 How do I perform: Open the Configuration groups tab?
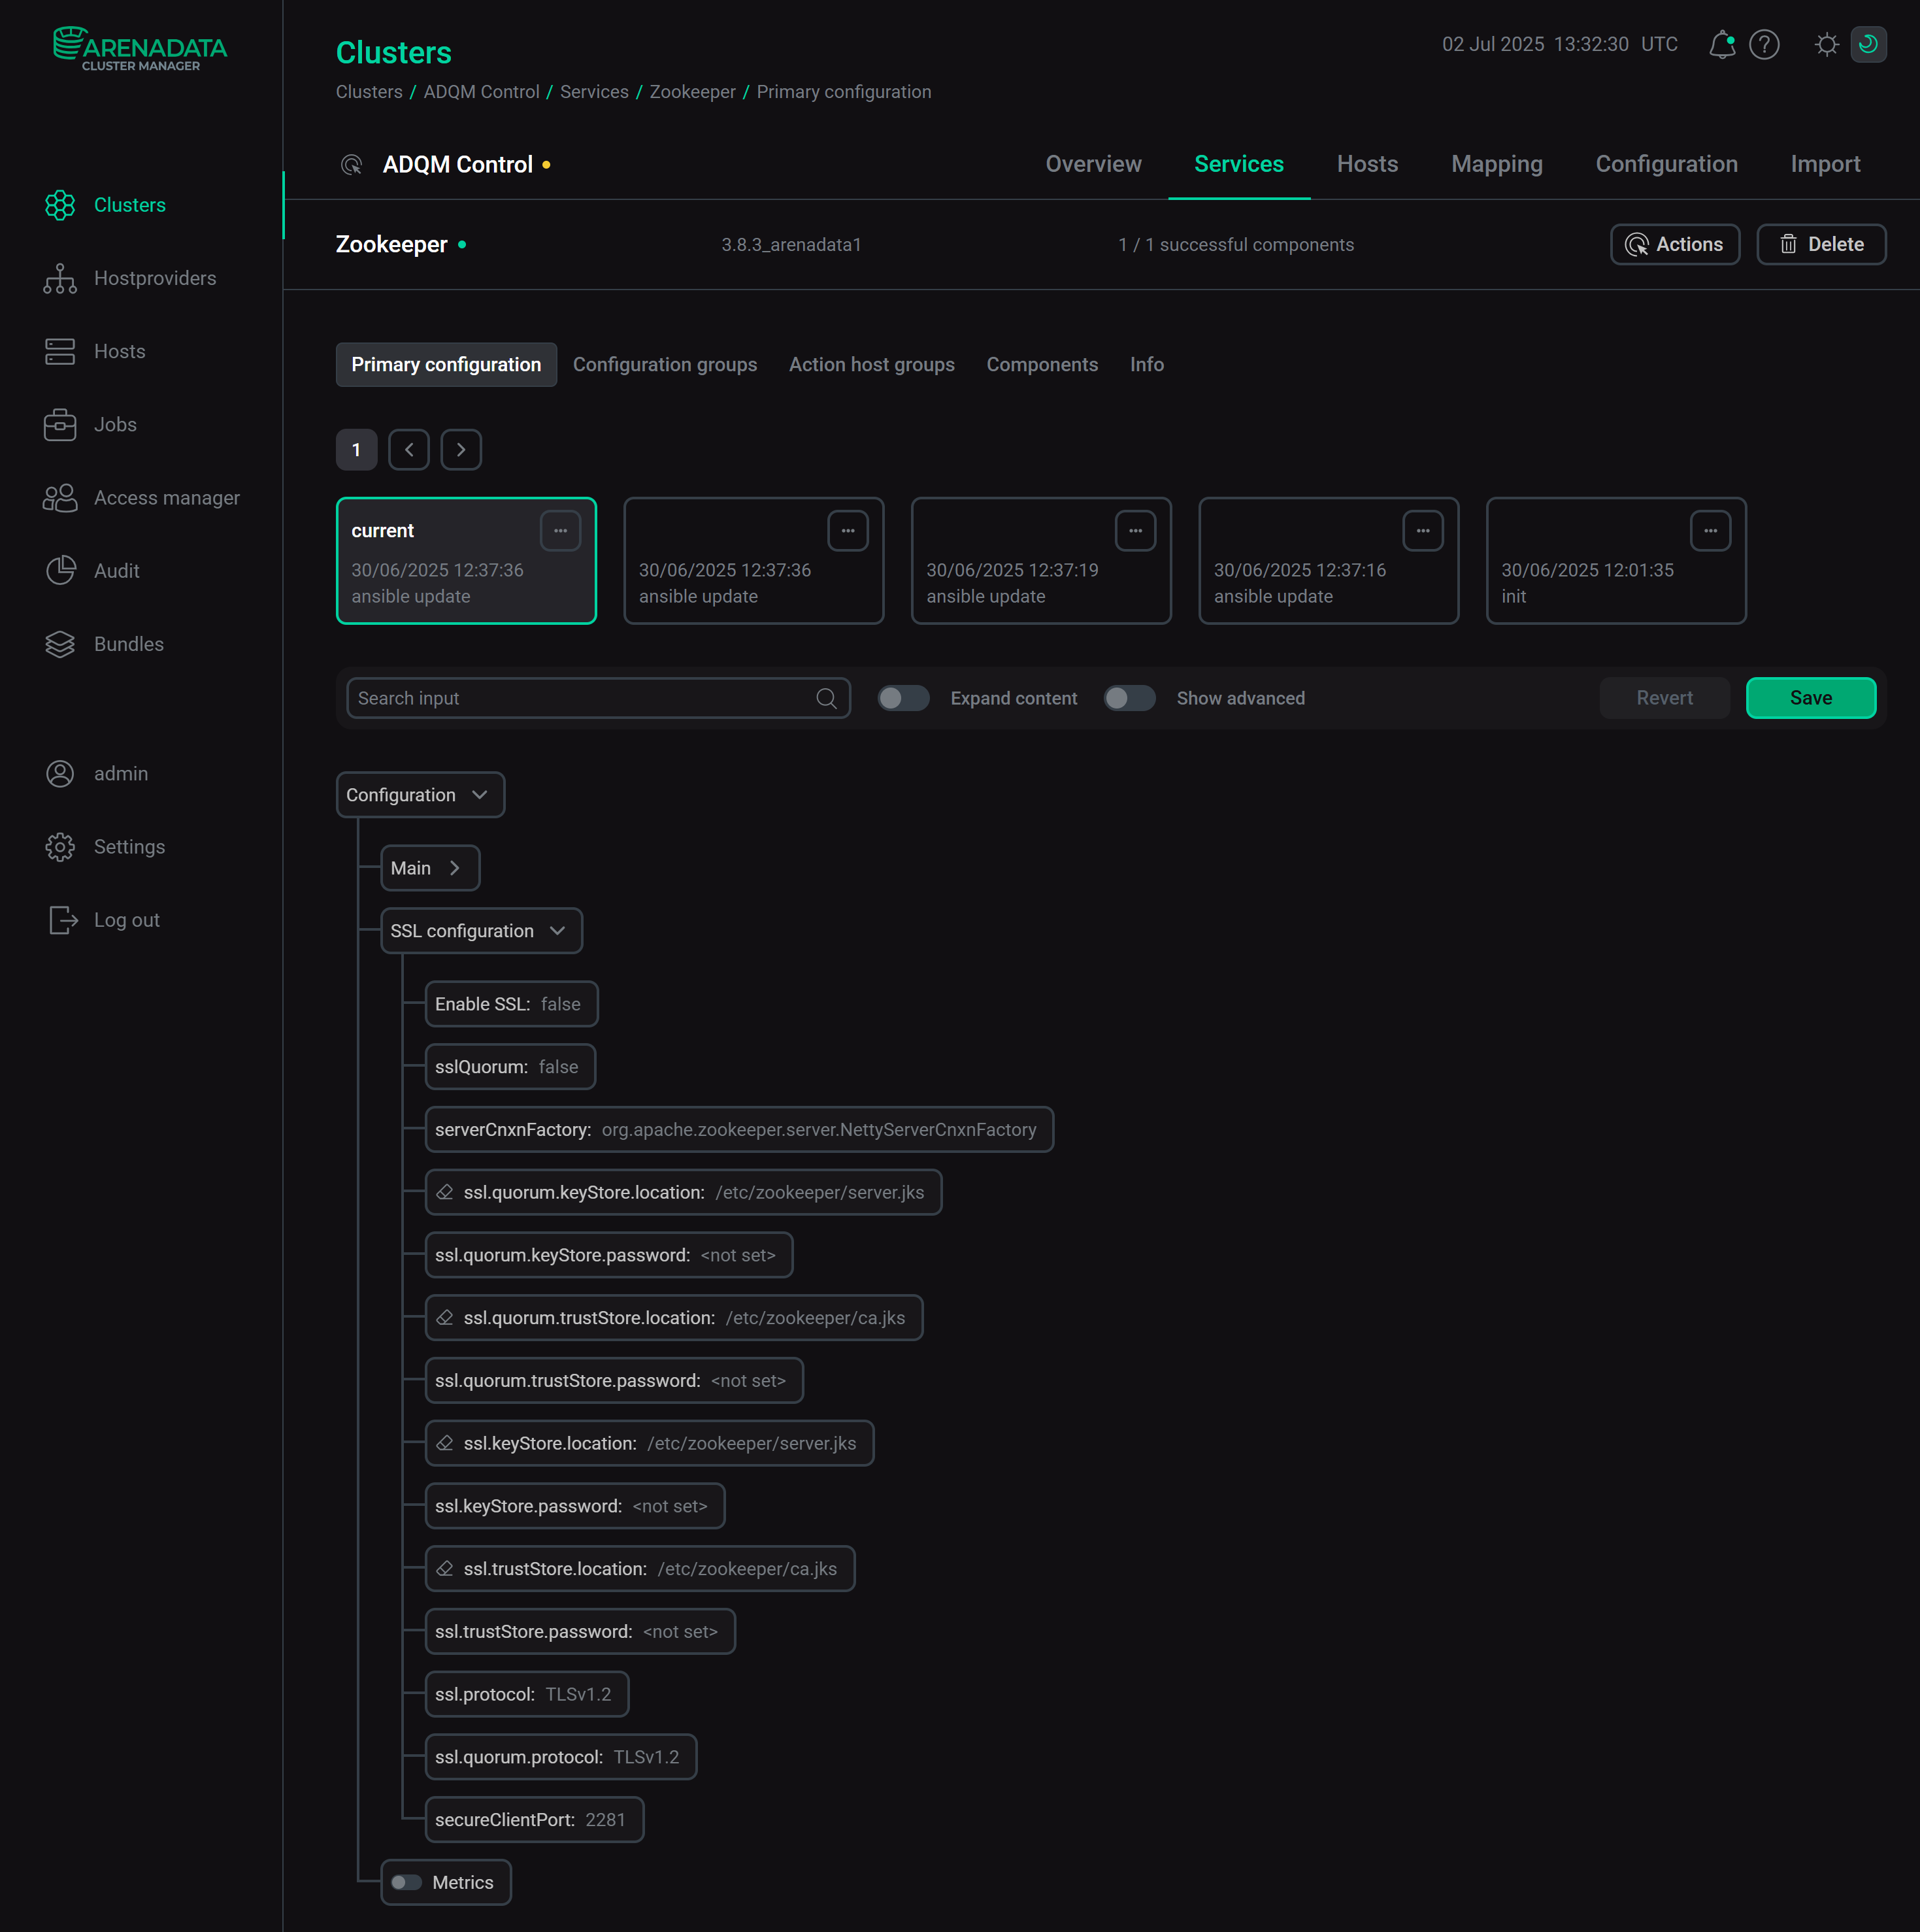(x=665, y=364)
